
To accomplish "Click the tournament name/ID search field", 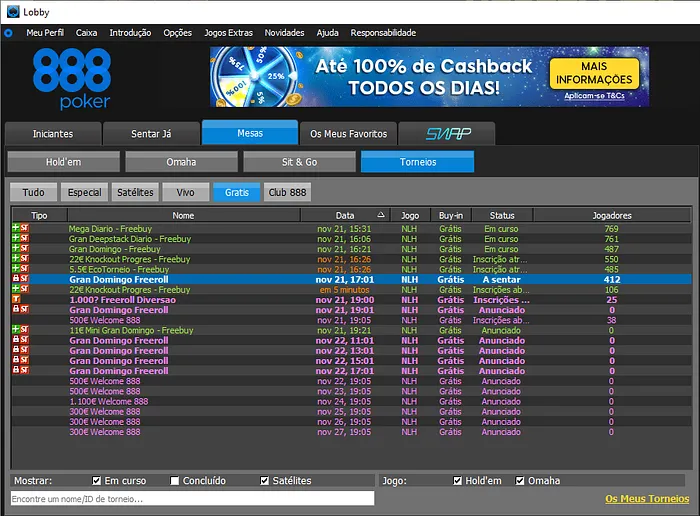I will pyautogui.click(x=192, y=499).
